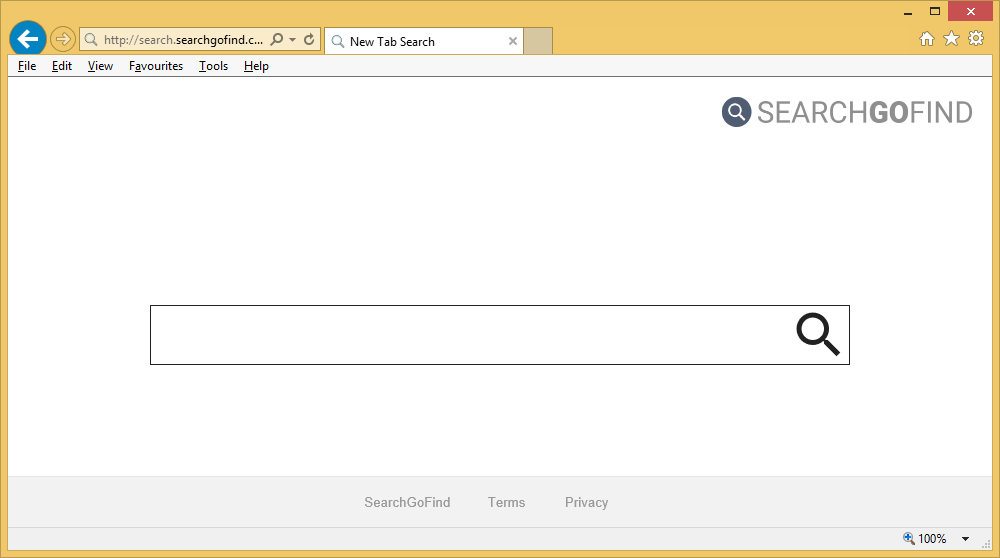1000x558 pixels.
Task: Open the Terms footer link
Action: [x=506, y=502]
